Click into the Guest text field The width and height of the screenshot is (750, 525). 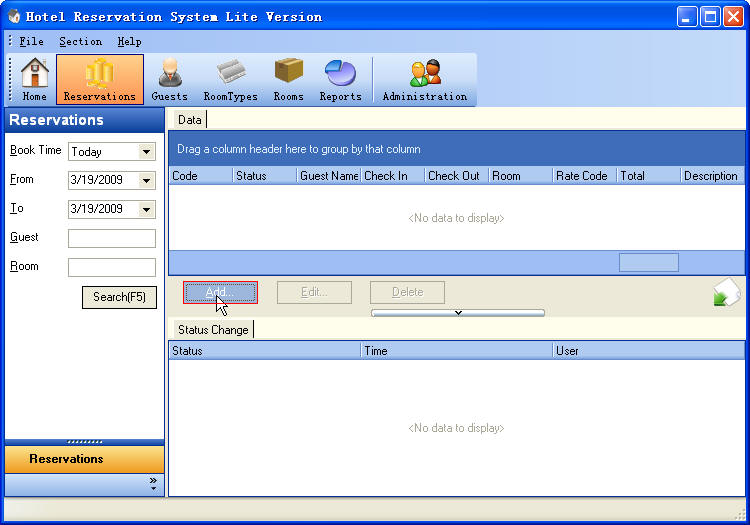[111, 239]
